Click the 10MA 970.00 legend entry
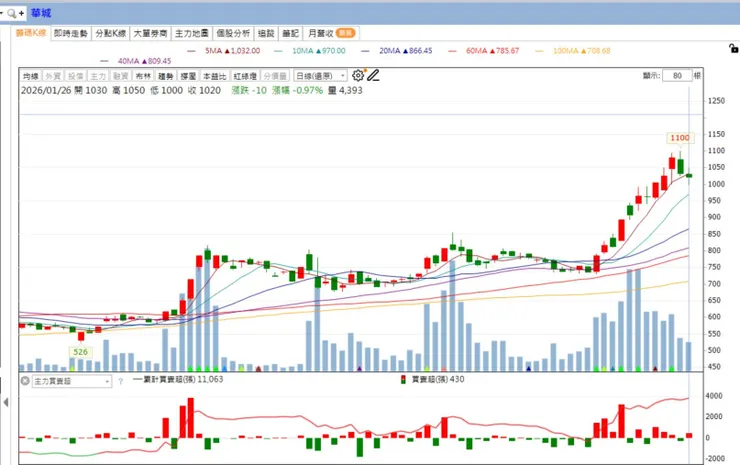 pos(310,51)
